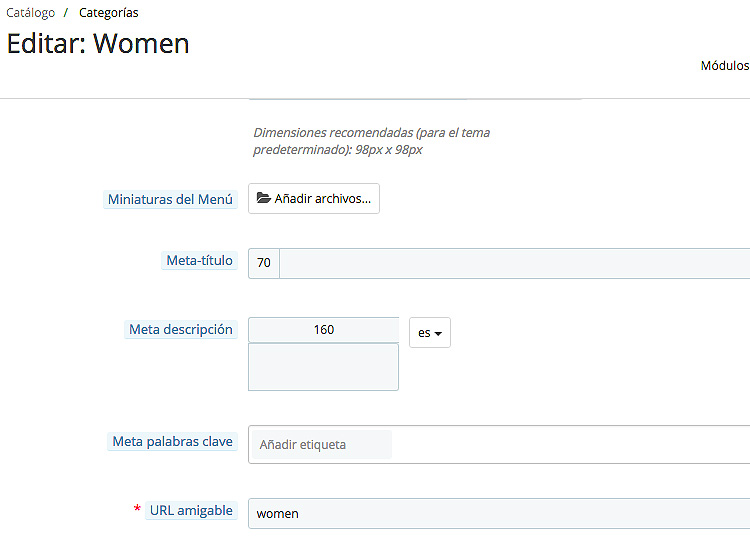Focus the Meta-título text field
The width and height of the screenshot is (750, 538).
point(515,264)
